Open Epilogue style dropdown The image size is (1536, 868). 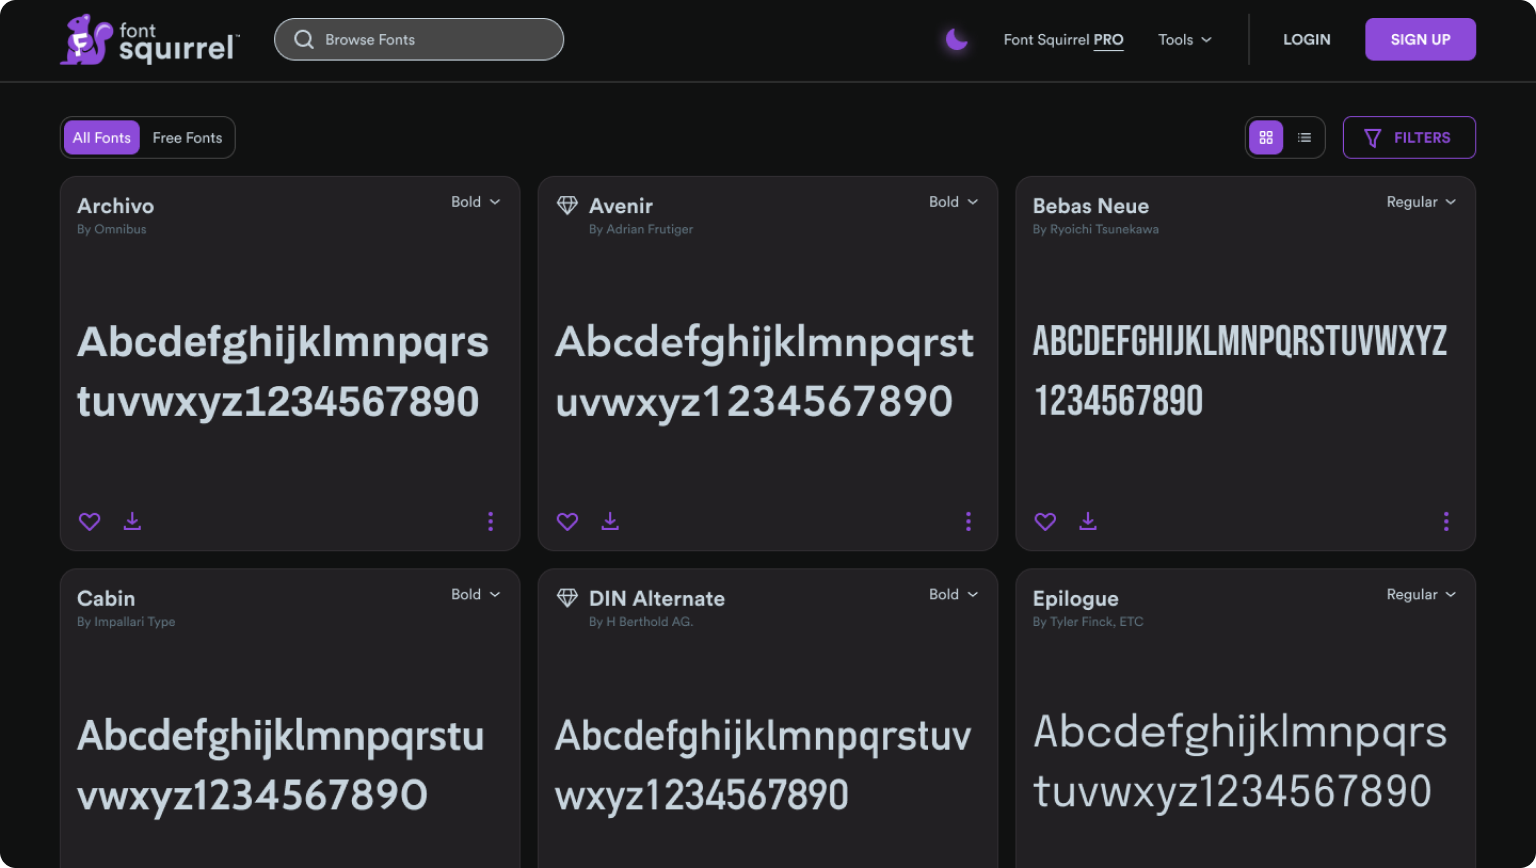click(x=1421, y=595)
